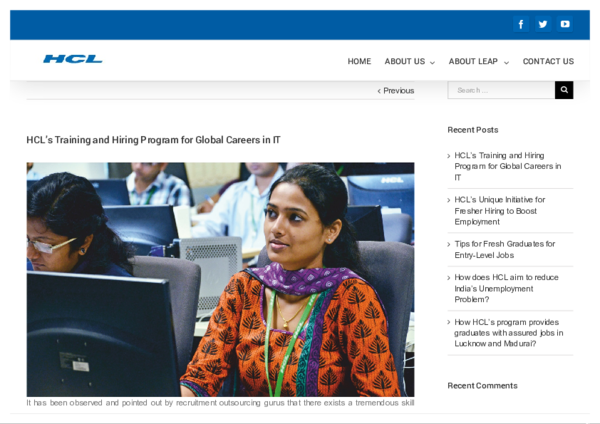This screenshot has width=600, height=424.
Task: Click chevron beside Tips for Fresh Graduates
Action: [449, 244]
